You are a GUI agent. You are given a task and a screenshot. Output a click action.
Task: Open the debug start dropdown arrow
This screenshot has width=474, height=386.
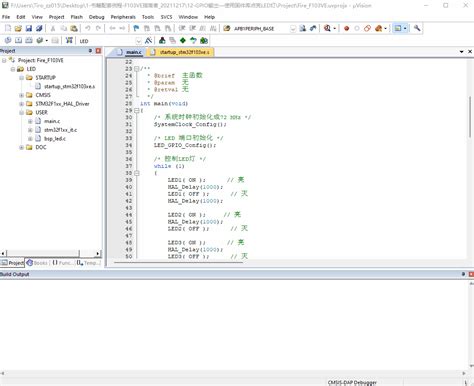[334, 29]
